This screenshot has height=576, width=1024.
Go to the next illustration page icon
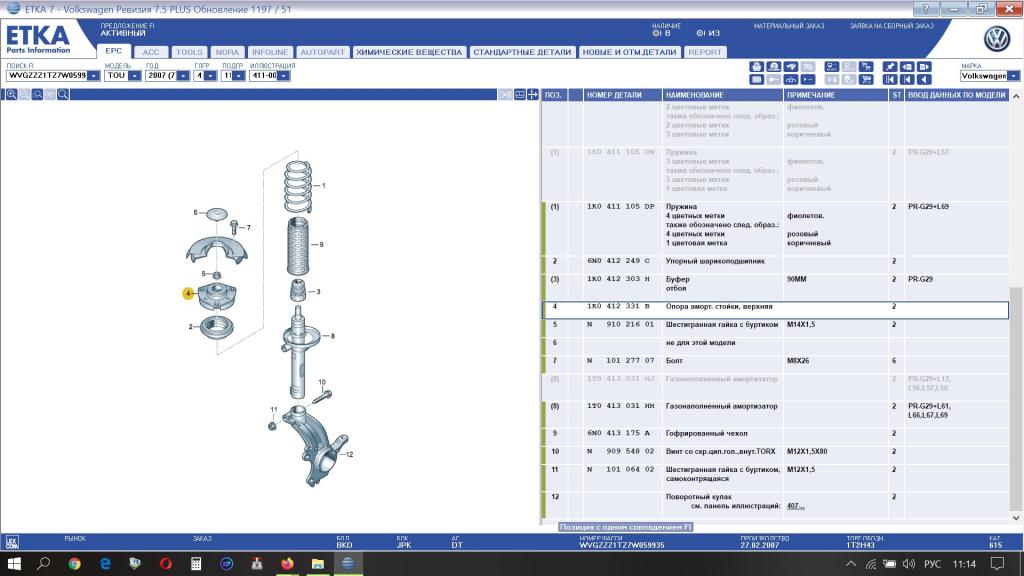point(924,67)
